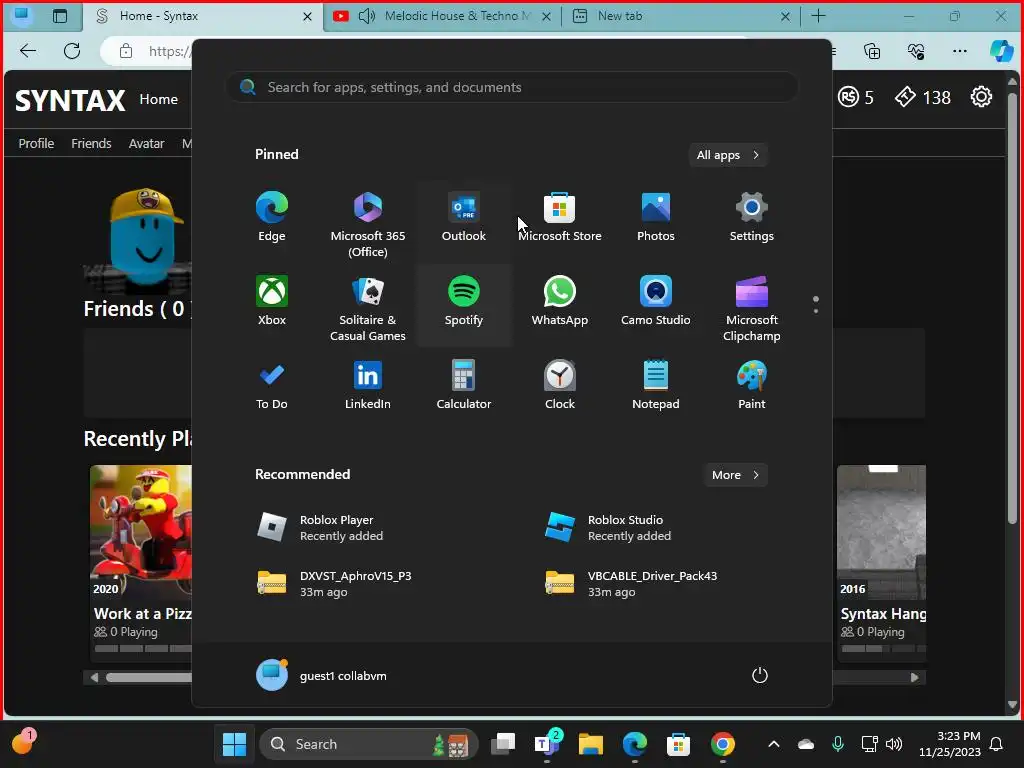
Task: Open volume control in system tray
Action: coord(894,744)
